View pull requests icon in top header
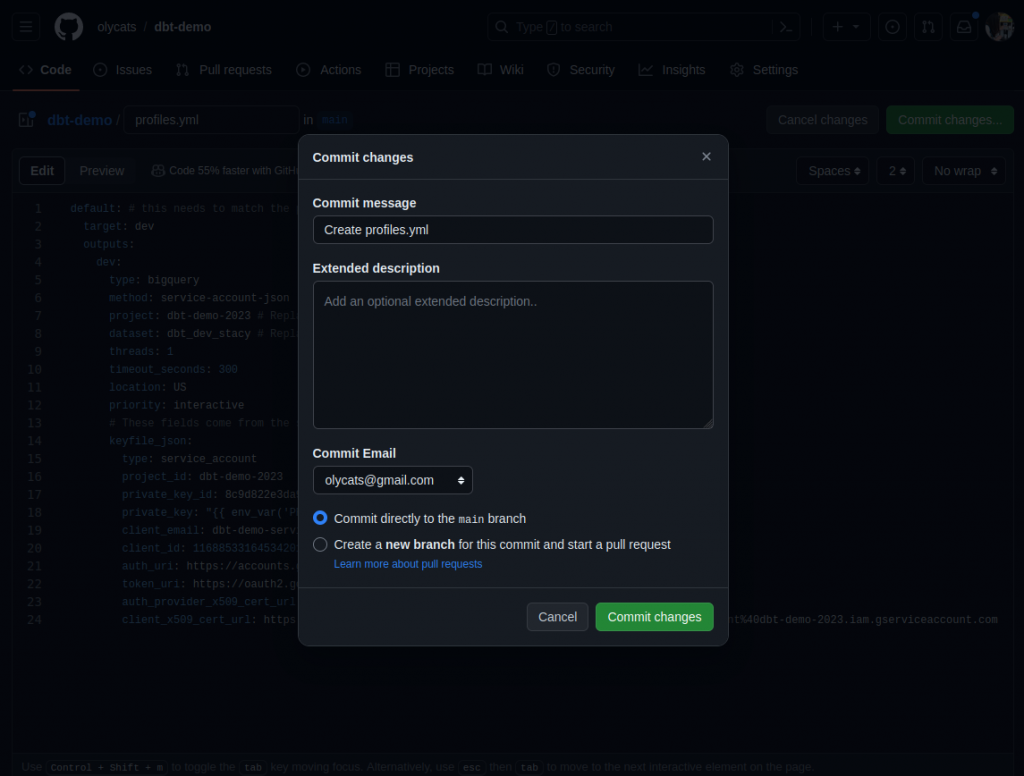The image size is (1024, 776). pos(928,27)
